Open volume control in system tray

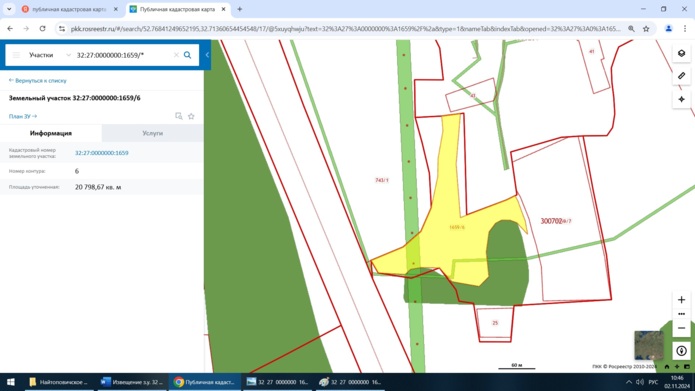click(x=640, y=382)
